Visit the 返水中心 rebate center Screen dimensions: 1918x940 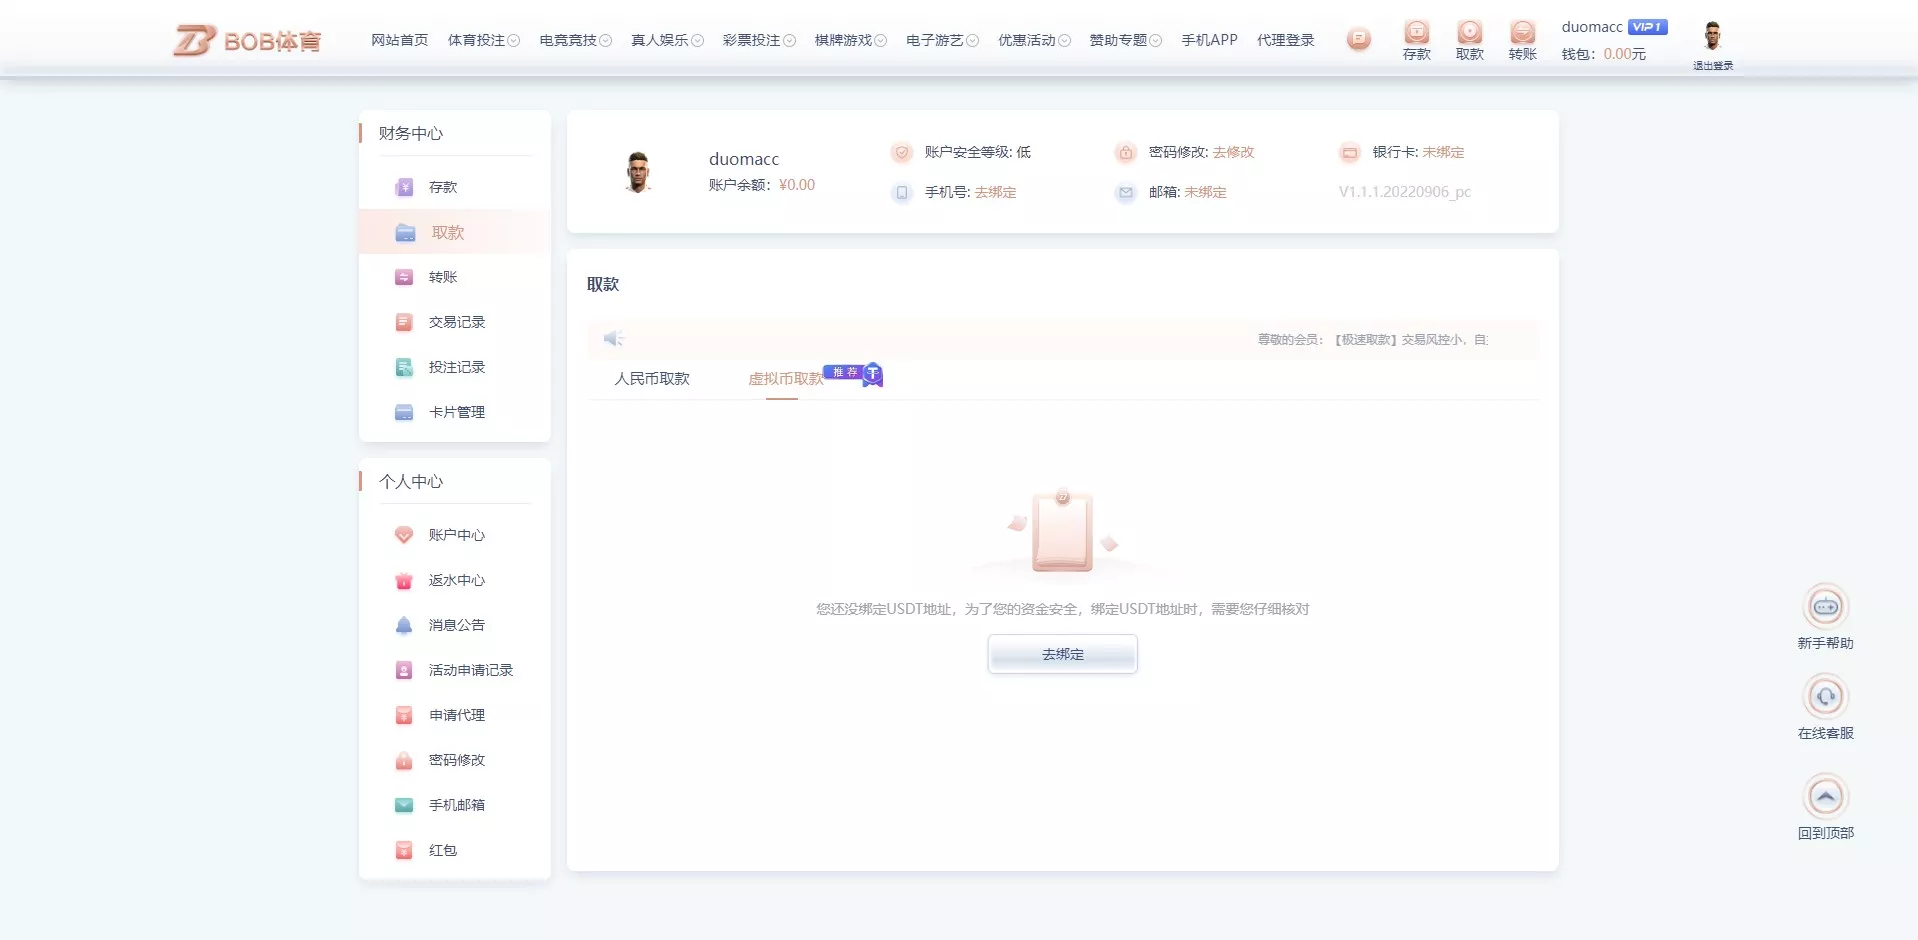(x=456, y=580)
